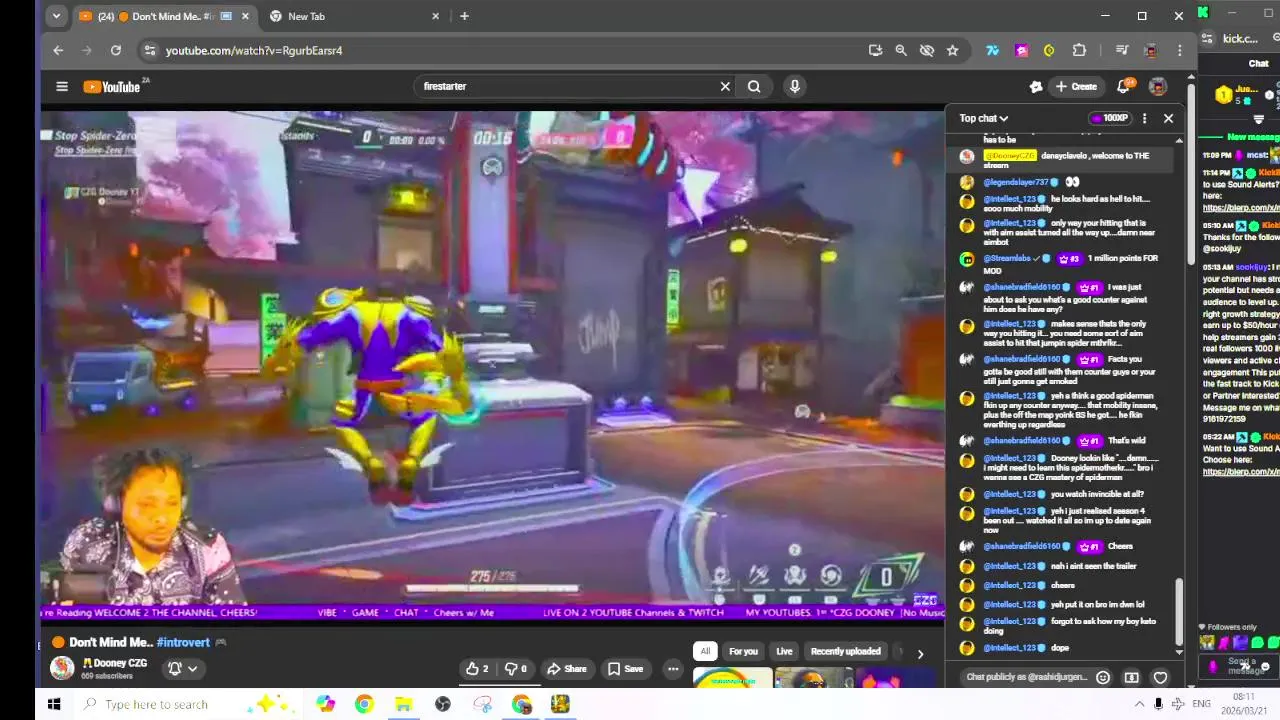Start voice search with the microphone

tap(795, 86)
